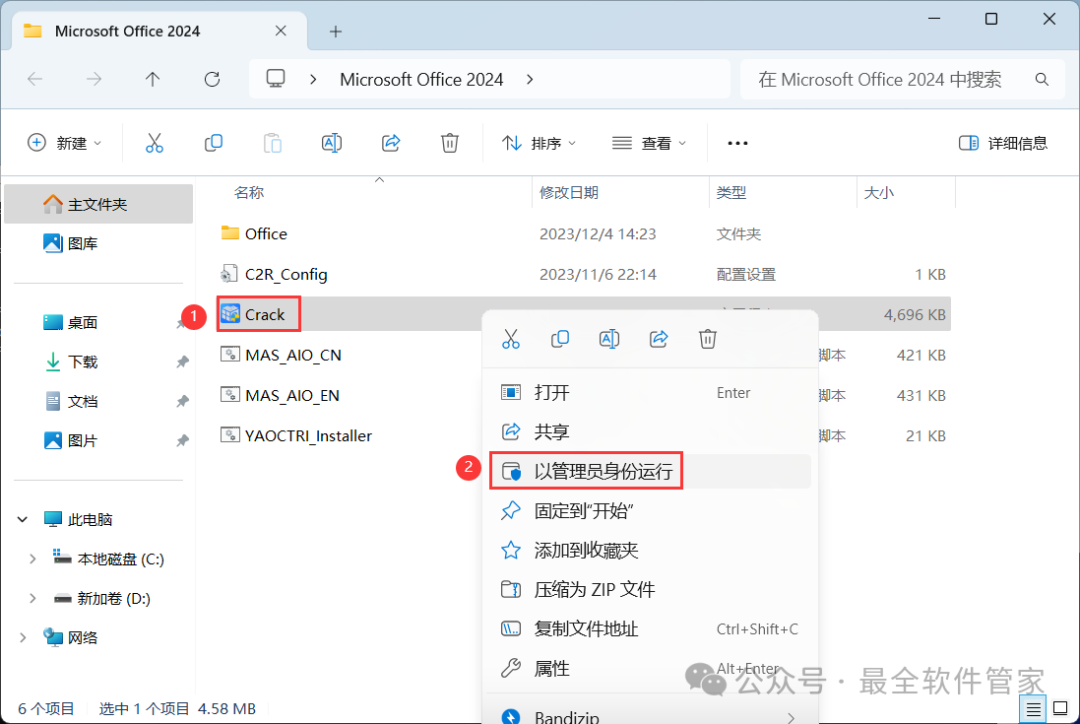Close the Microsoft Office 2024 tab
This screenshot has width=1080, height=724.
click(281, 31)
